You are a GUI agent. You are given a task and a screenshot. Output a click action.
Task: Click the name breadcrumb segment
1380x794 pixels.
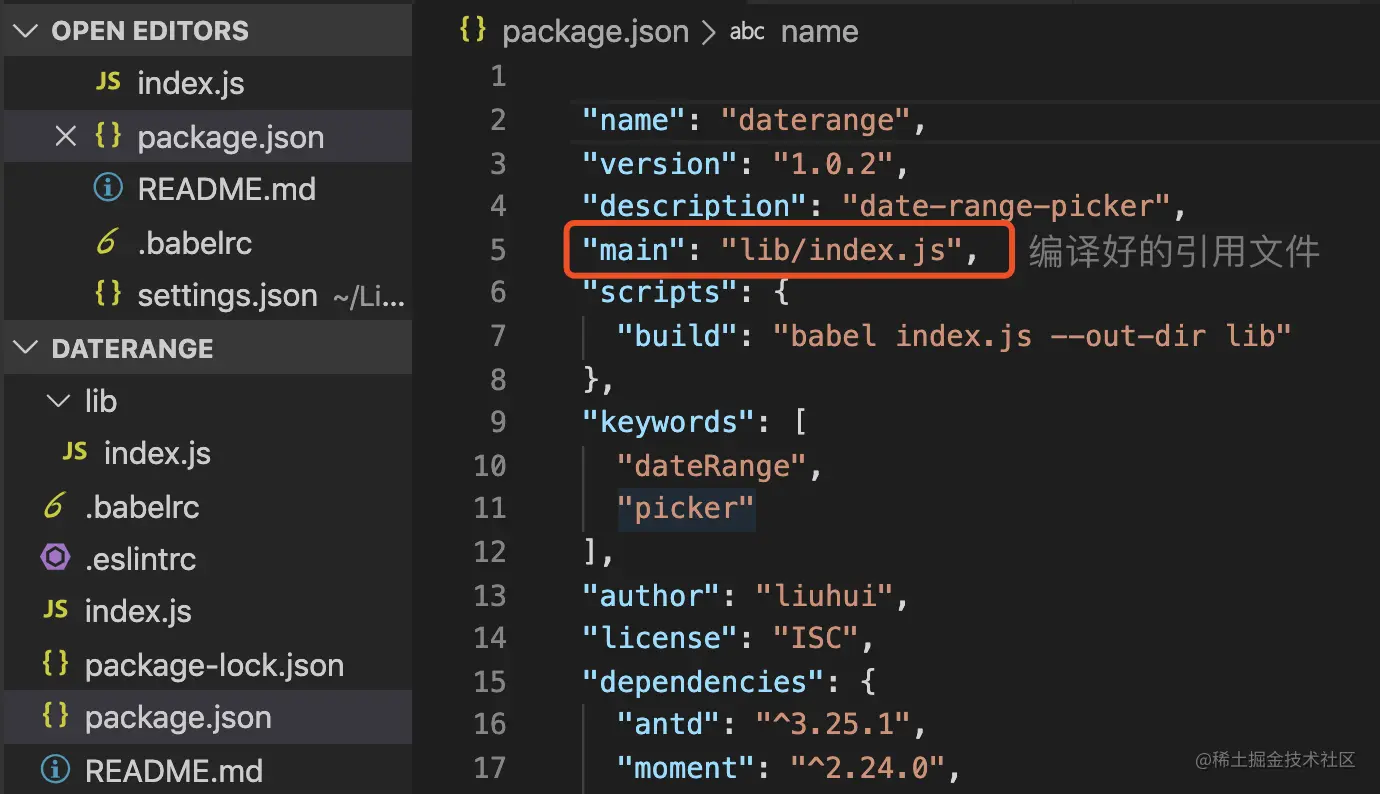(819, 32)
